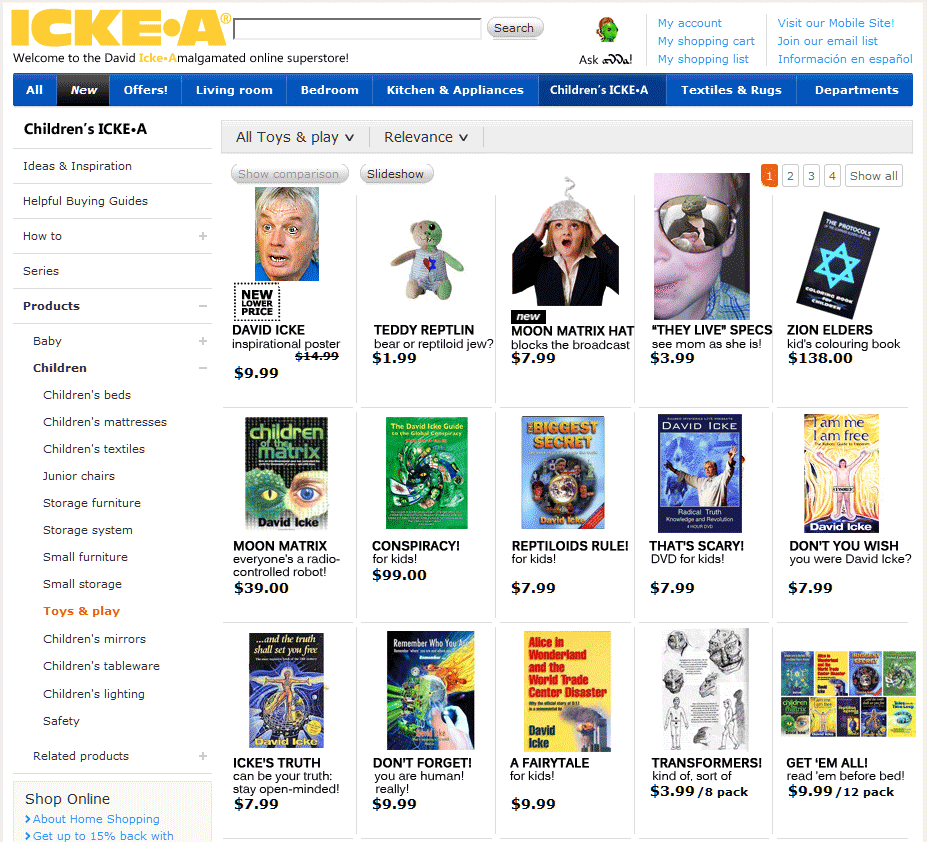Expand the How to sidebar section
This screenshot has width=927, height=842.
tap(203, 236)
